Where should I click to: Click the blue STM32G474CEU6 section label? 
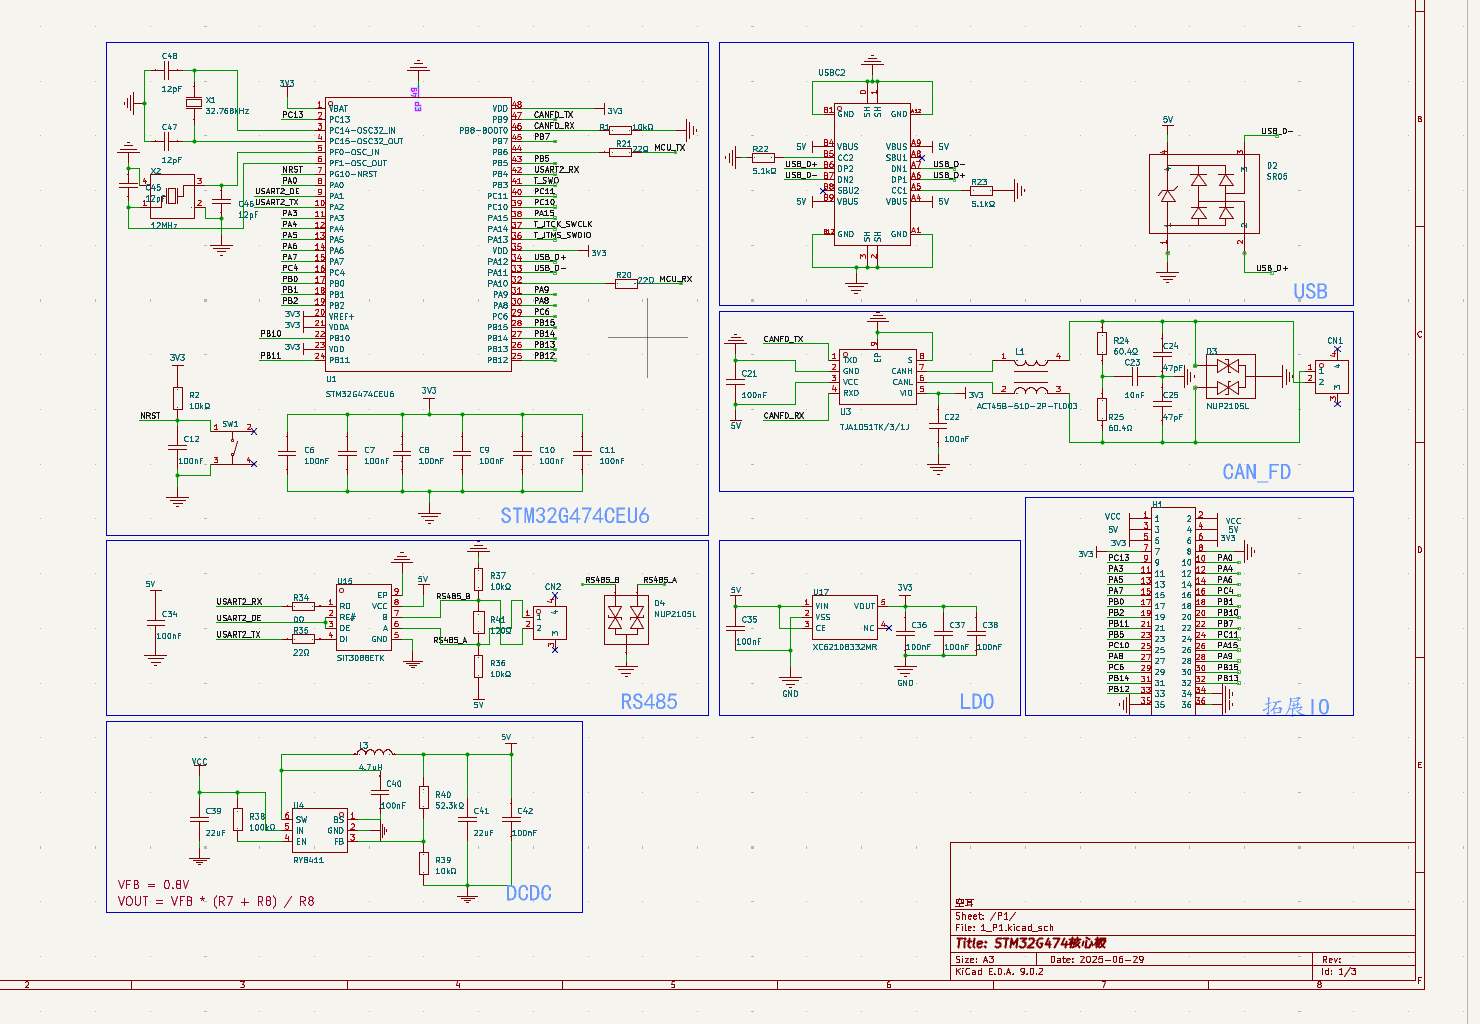(x=575, y=516)
